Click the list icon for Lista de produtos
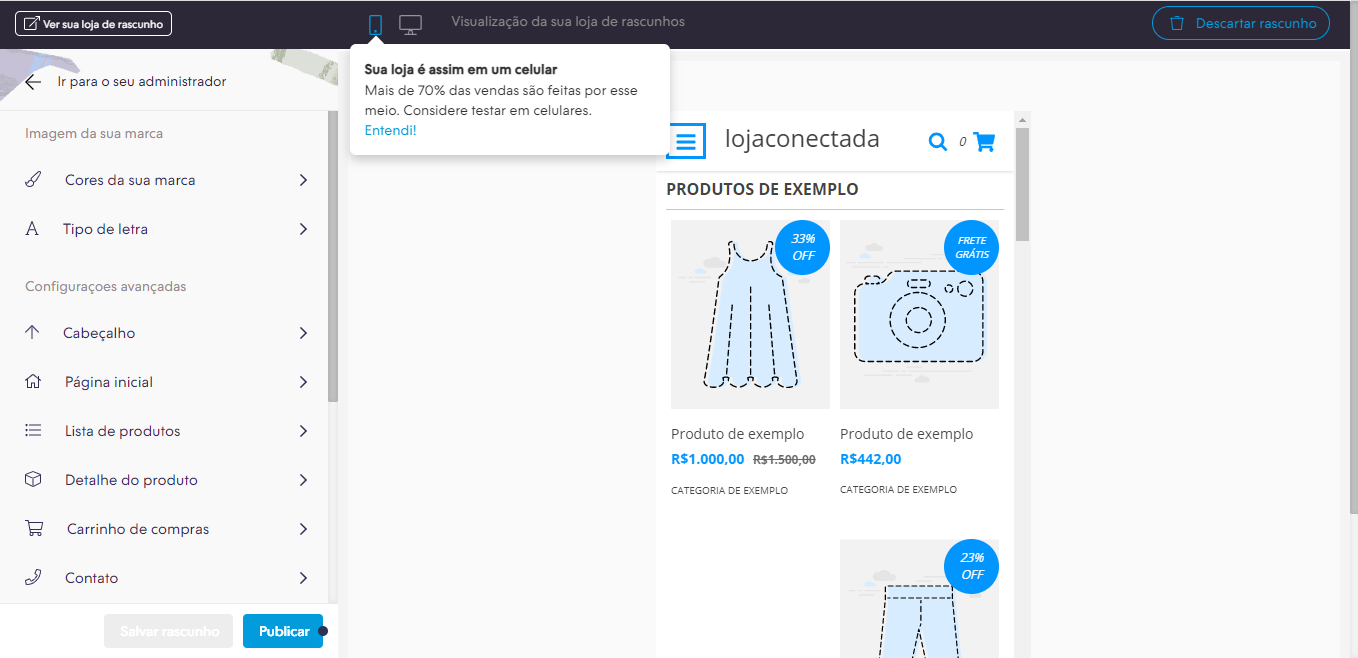 pyautogui.click(x=33, y=431)
